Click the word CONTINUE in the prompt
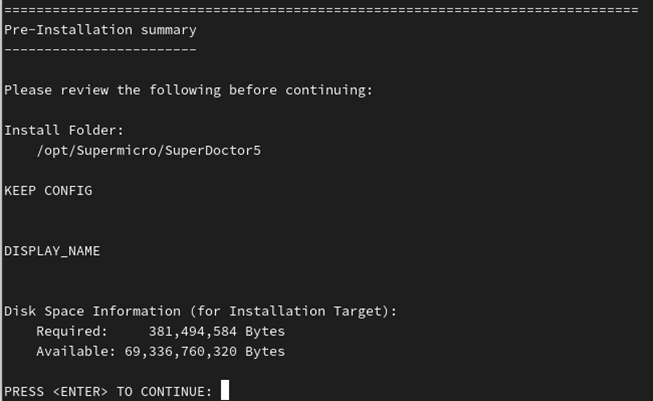Viewport: 653px width, 401px height. tap(177, 392)
